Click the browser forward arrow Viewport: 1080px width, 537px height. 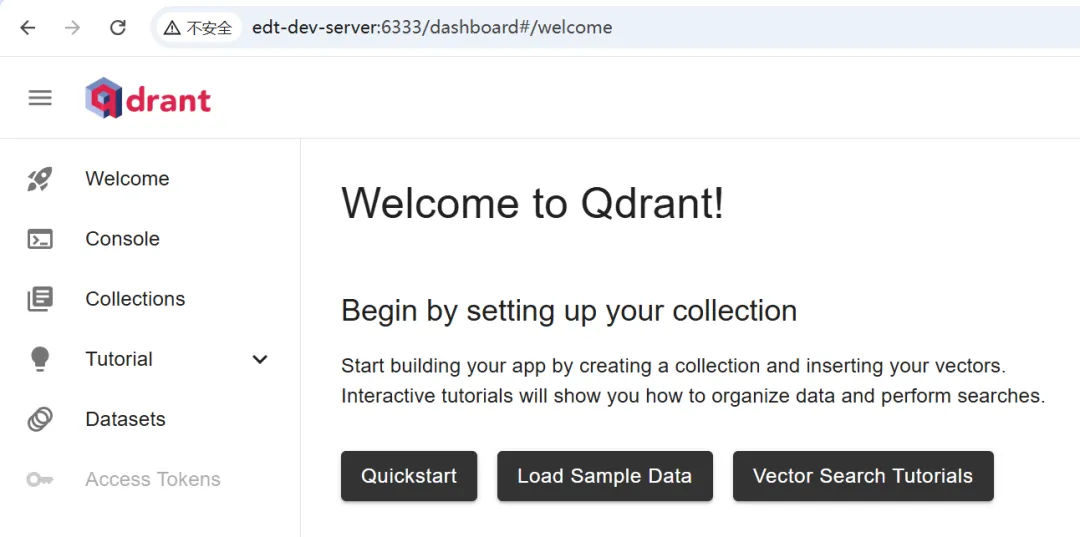(72, 28)
